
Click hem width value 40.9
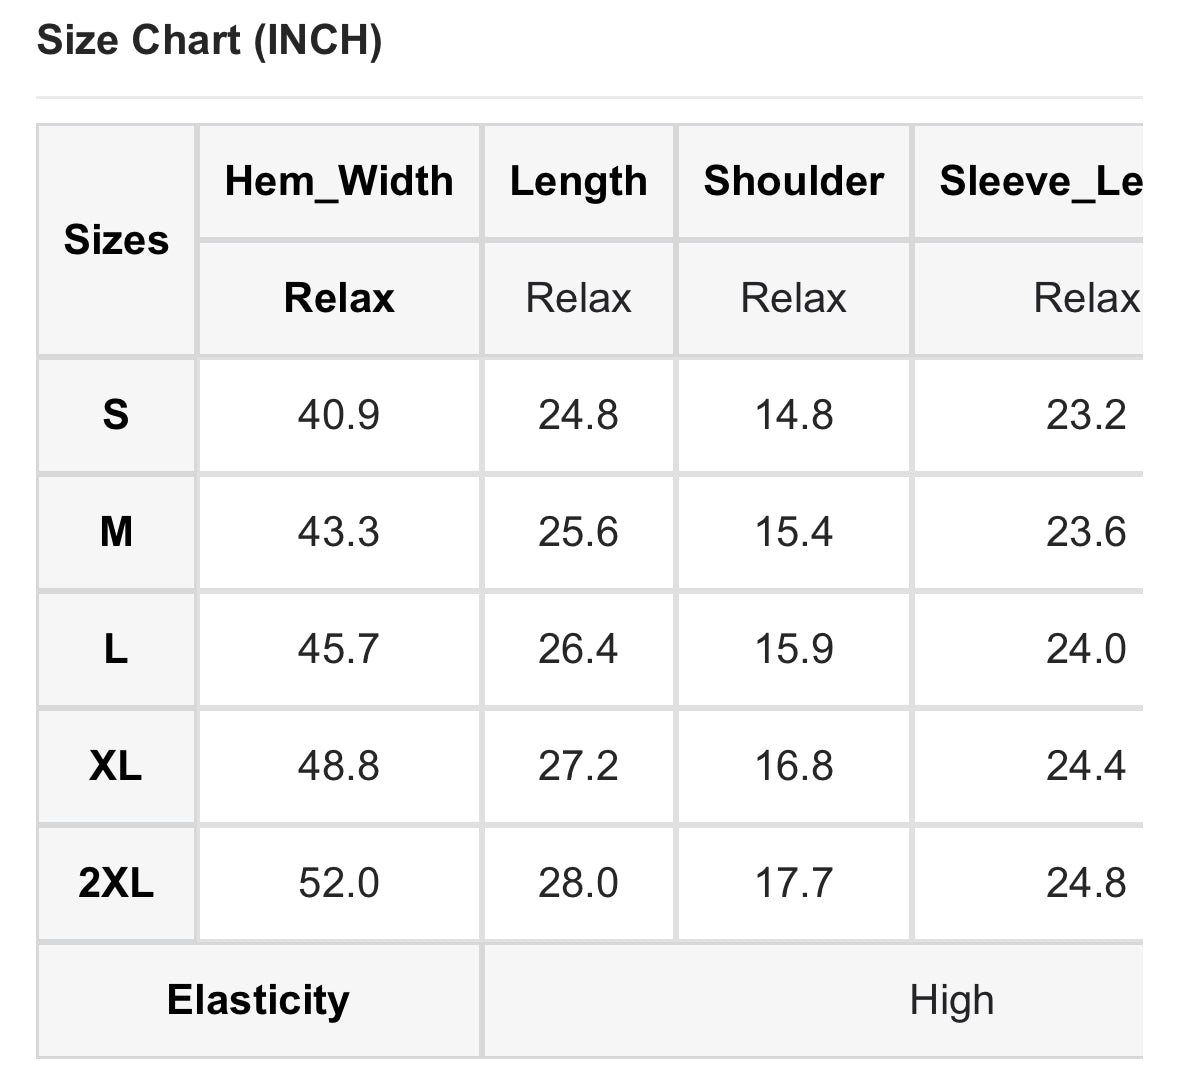339,414
